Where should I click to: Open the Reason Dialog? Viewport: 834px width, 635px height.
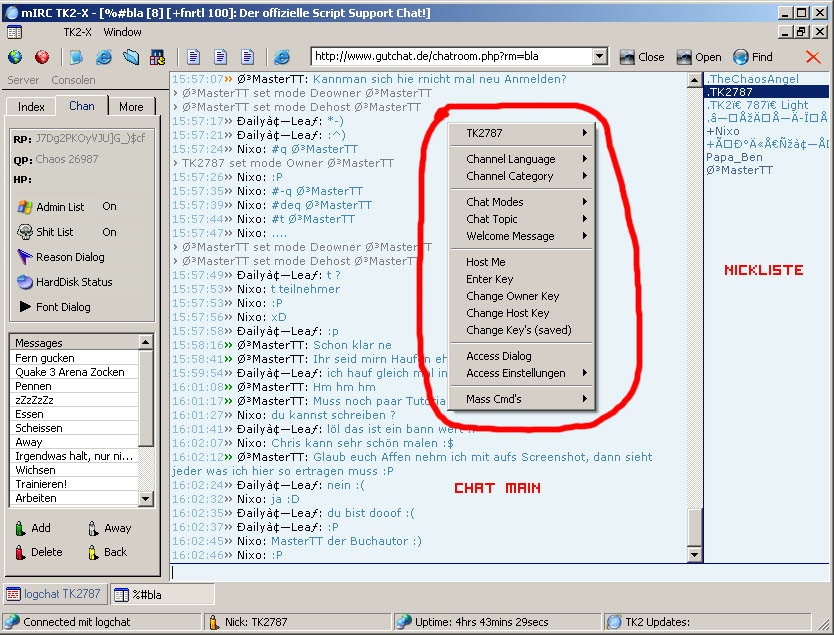tap(70, 257)
